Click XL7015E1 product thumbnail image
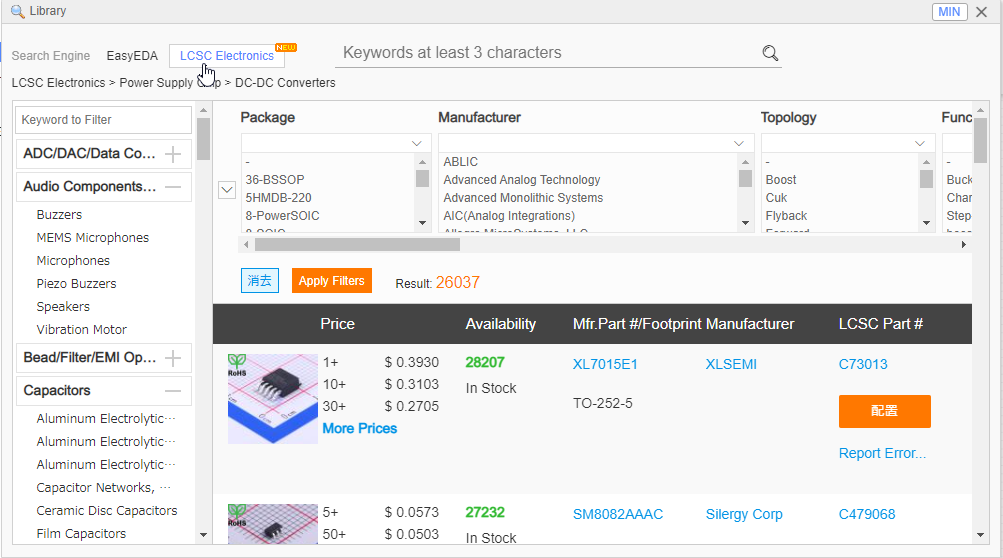 pos(272,399)
